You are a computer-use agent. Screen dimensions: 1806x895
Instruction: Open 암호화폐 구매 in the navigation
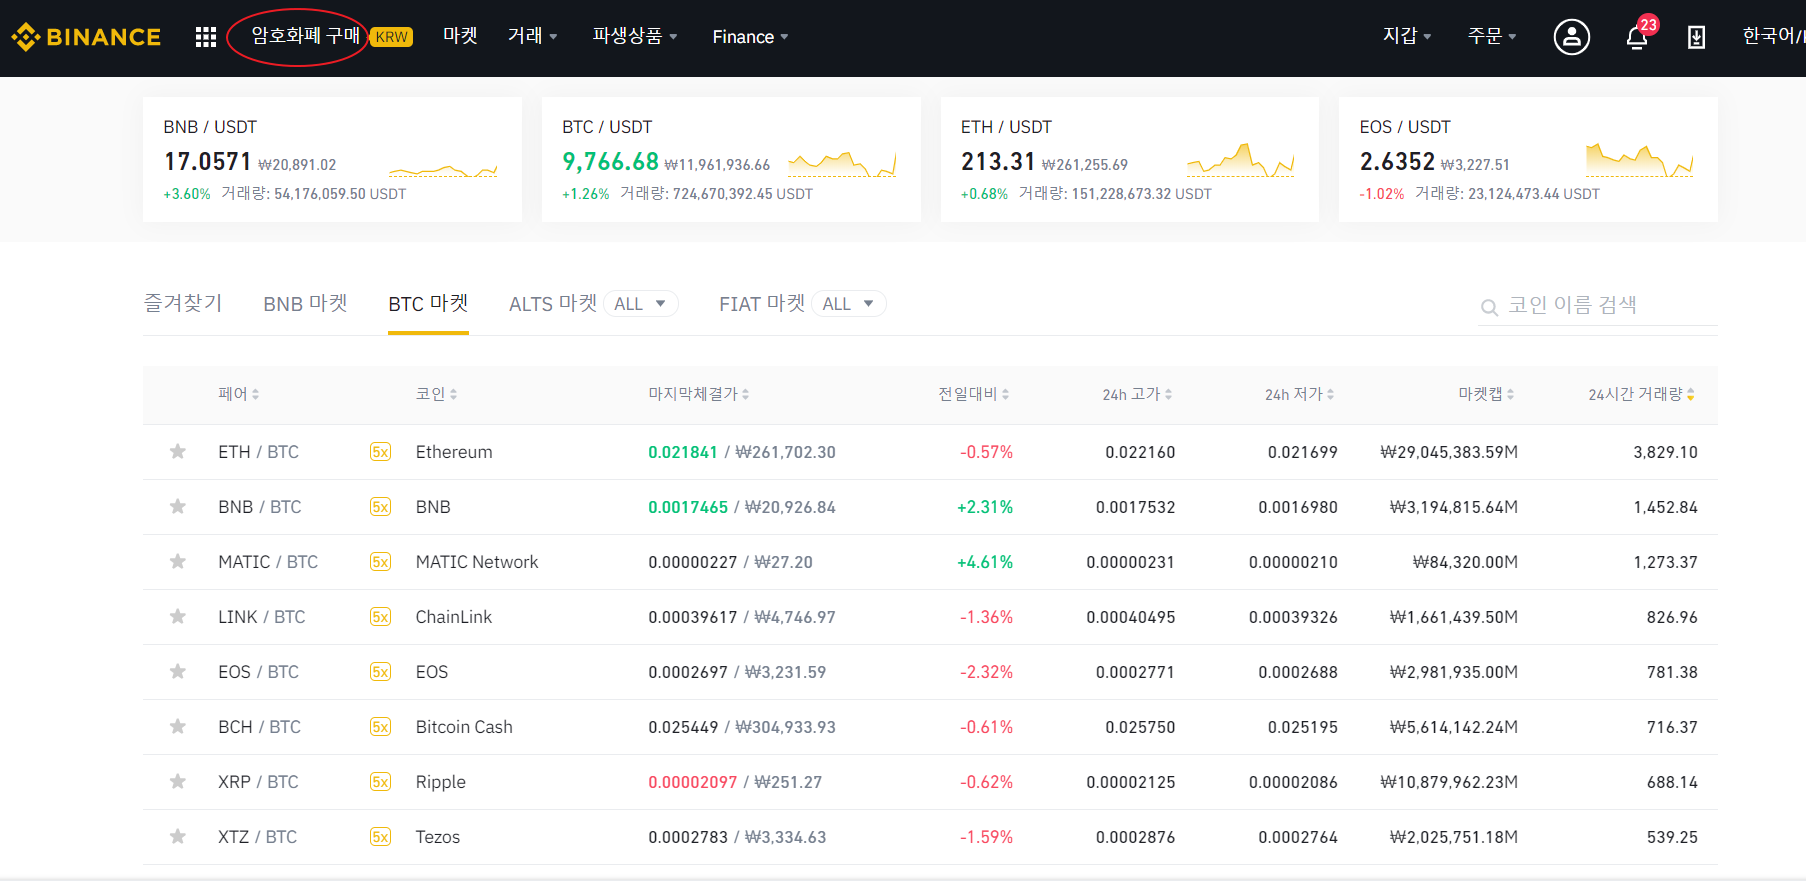(x=305, y=36)
